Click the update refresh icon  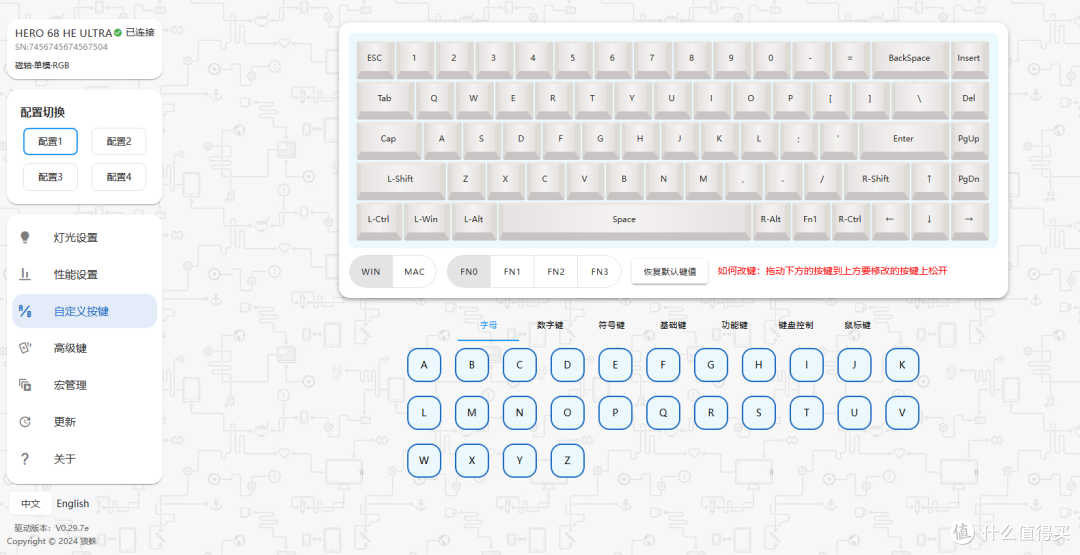[25, 421]
